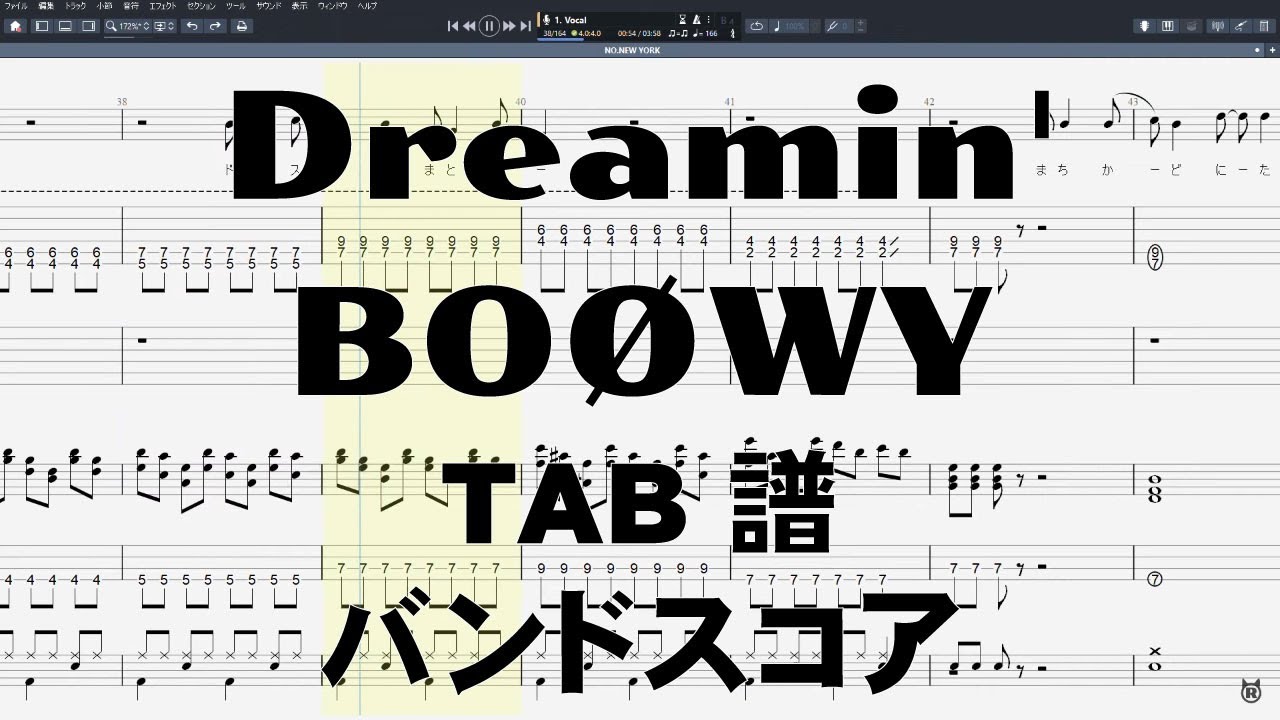Click the white dot on the tab bar
The image size is (1280, 720).
tap(1258, 49)
